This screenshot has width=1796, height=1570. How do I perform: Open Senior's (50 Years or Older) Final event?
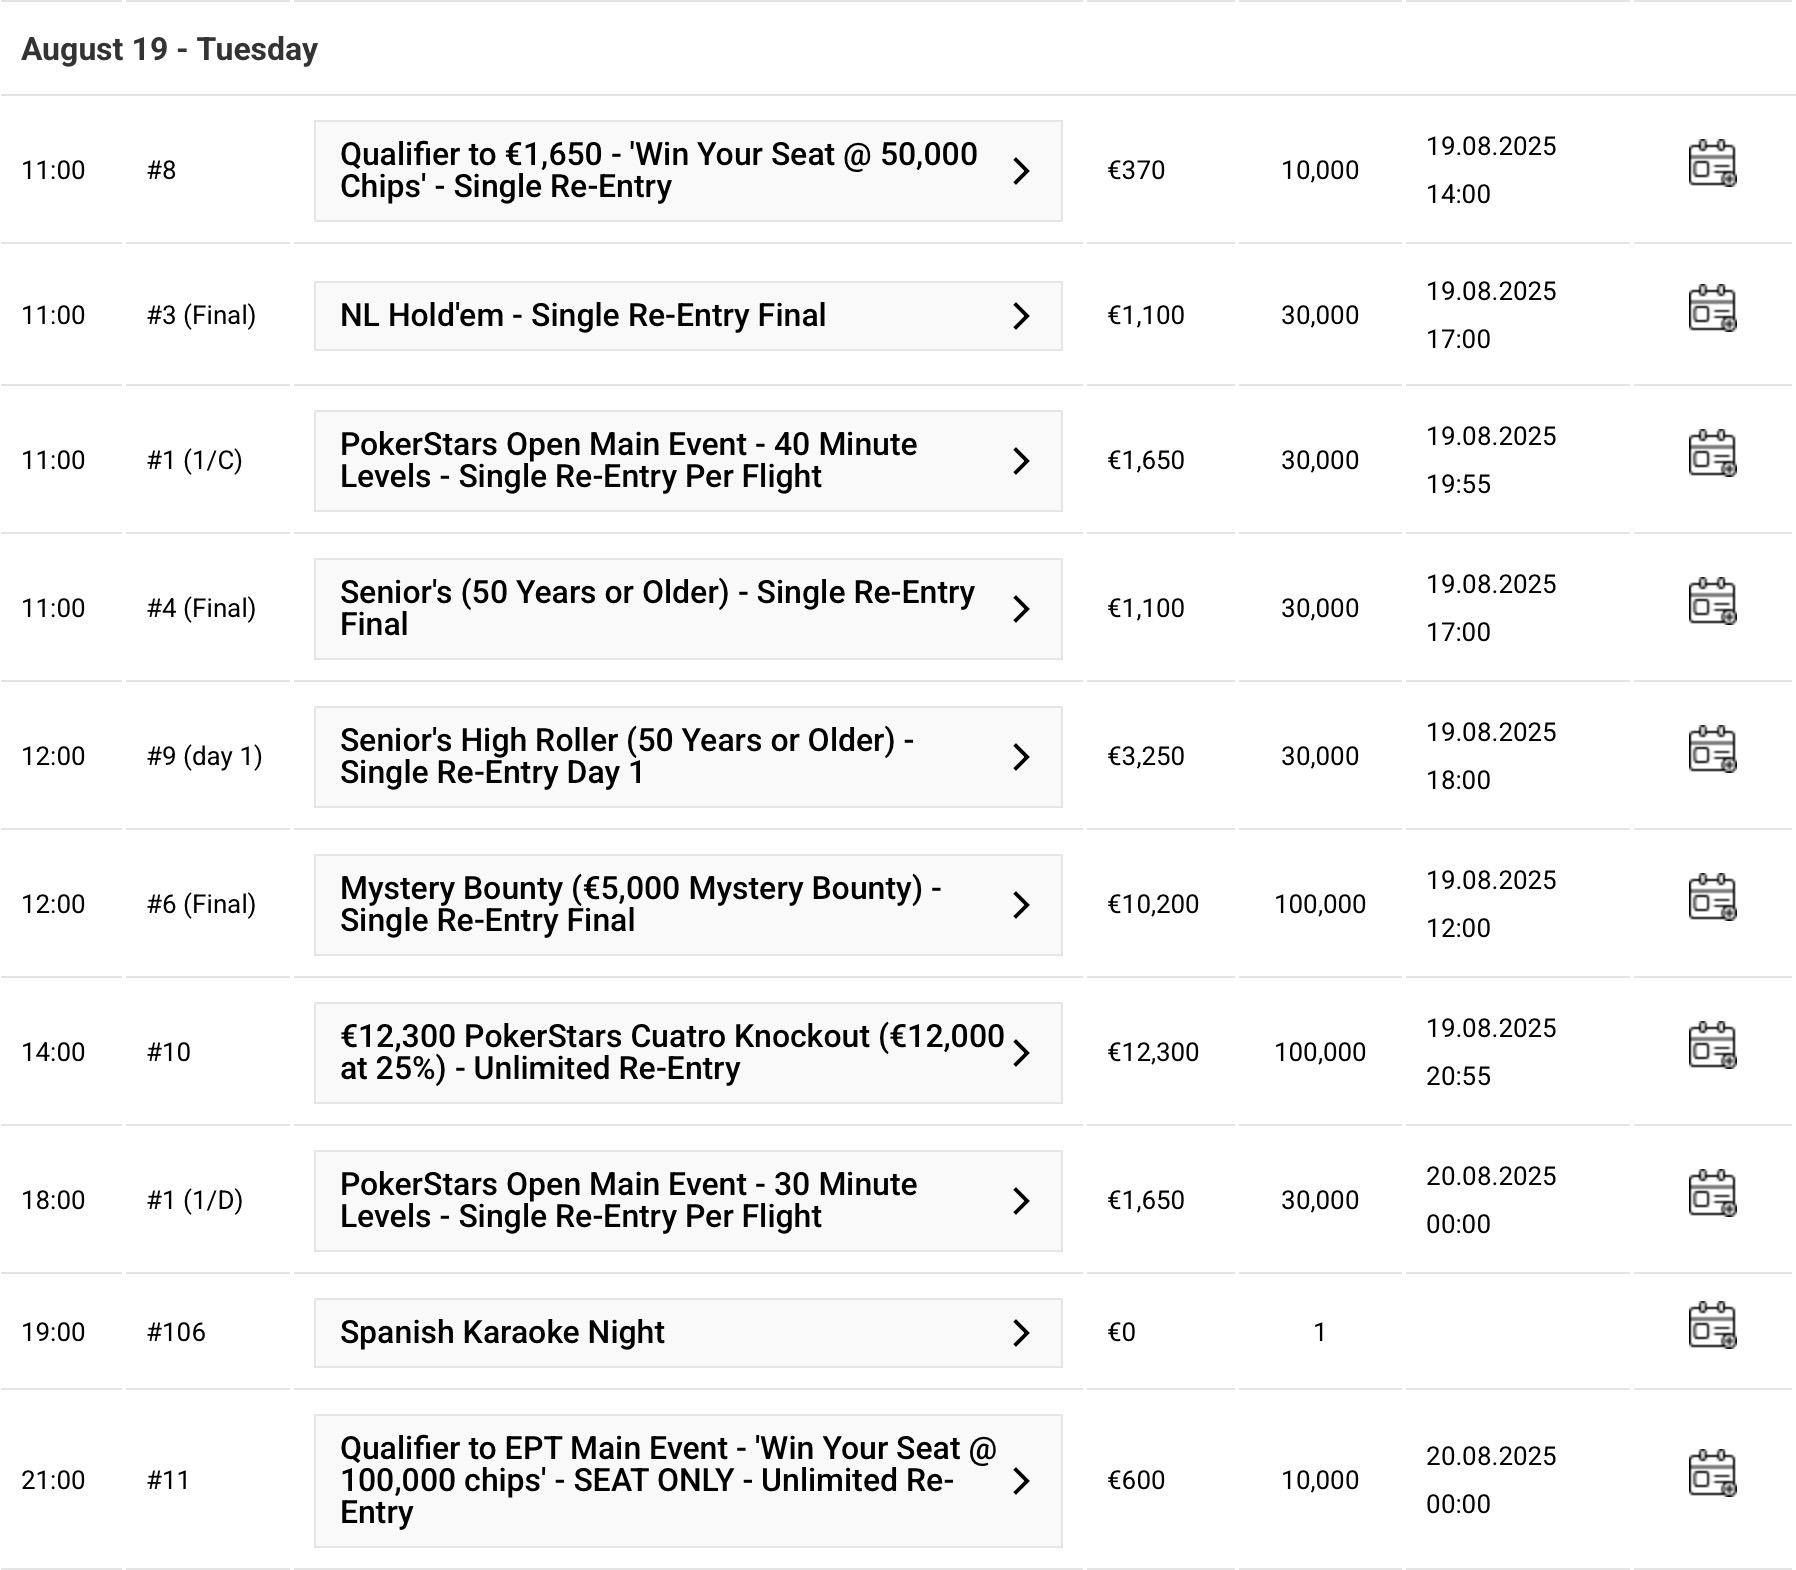click(658, 609)
